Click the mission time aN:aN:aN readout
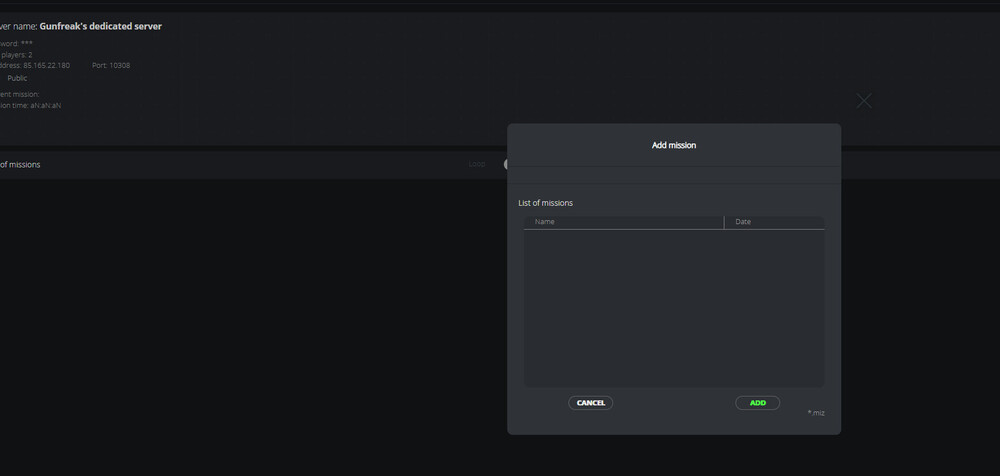1000x476 pixels. [46, 105]
